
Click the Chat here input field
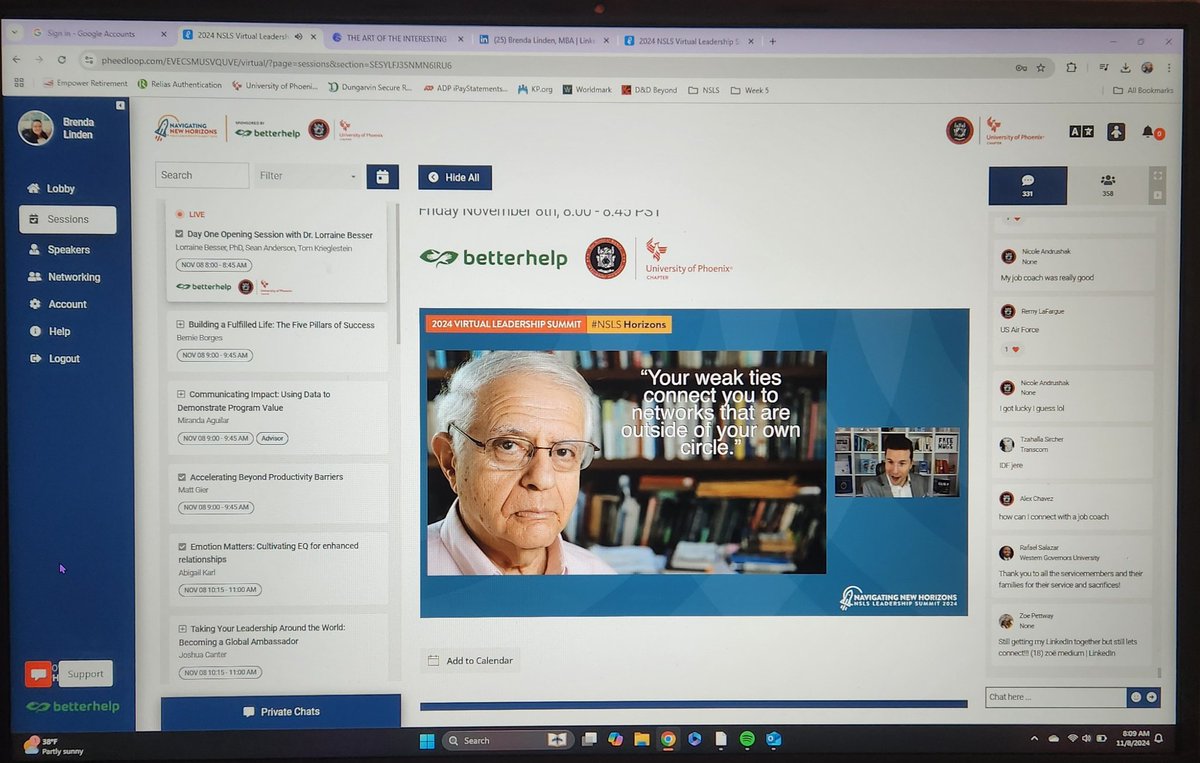pyautogui.click(x=1056, y=697)
